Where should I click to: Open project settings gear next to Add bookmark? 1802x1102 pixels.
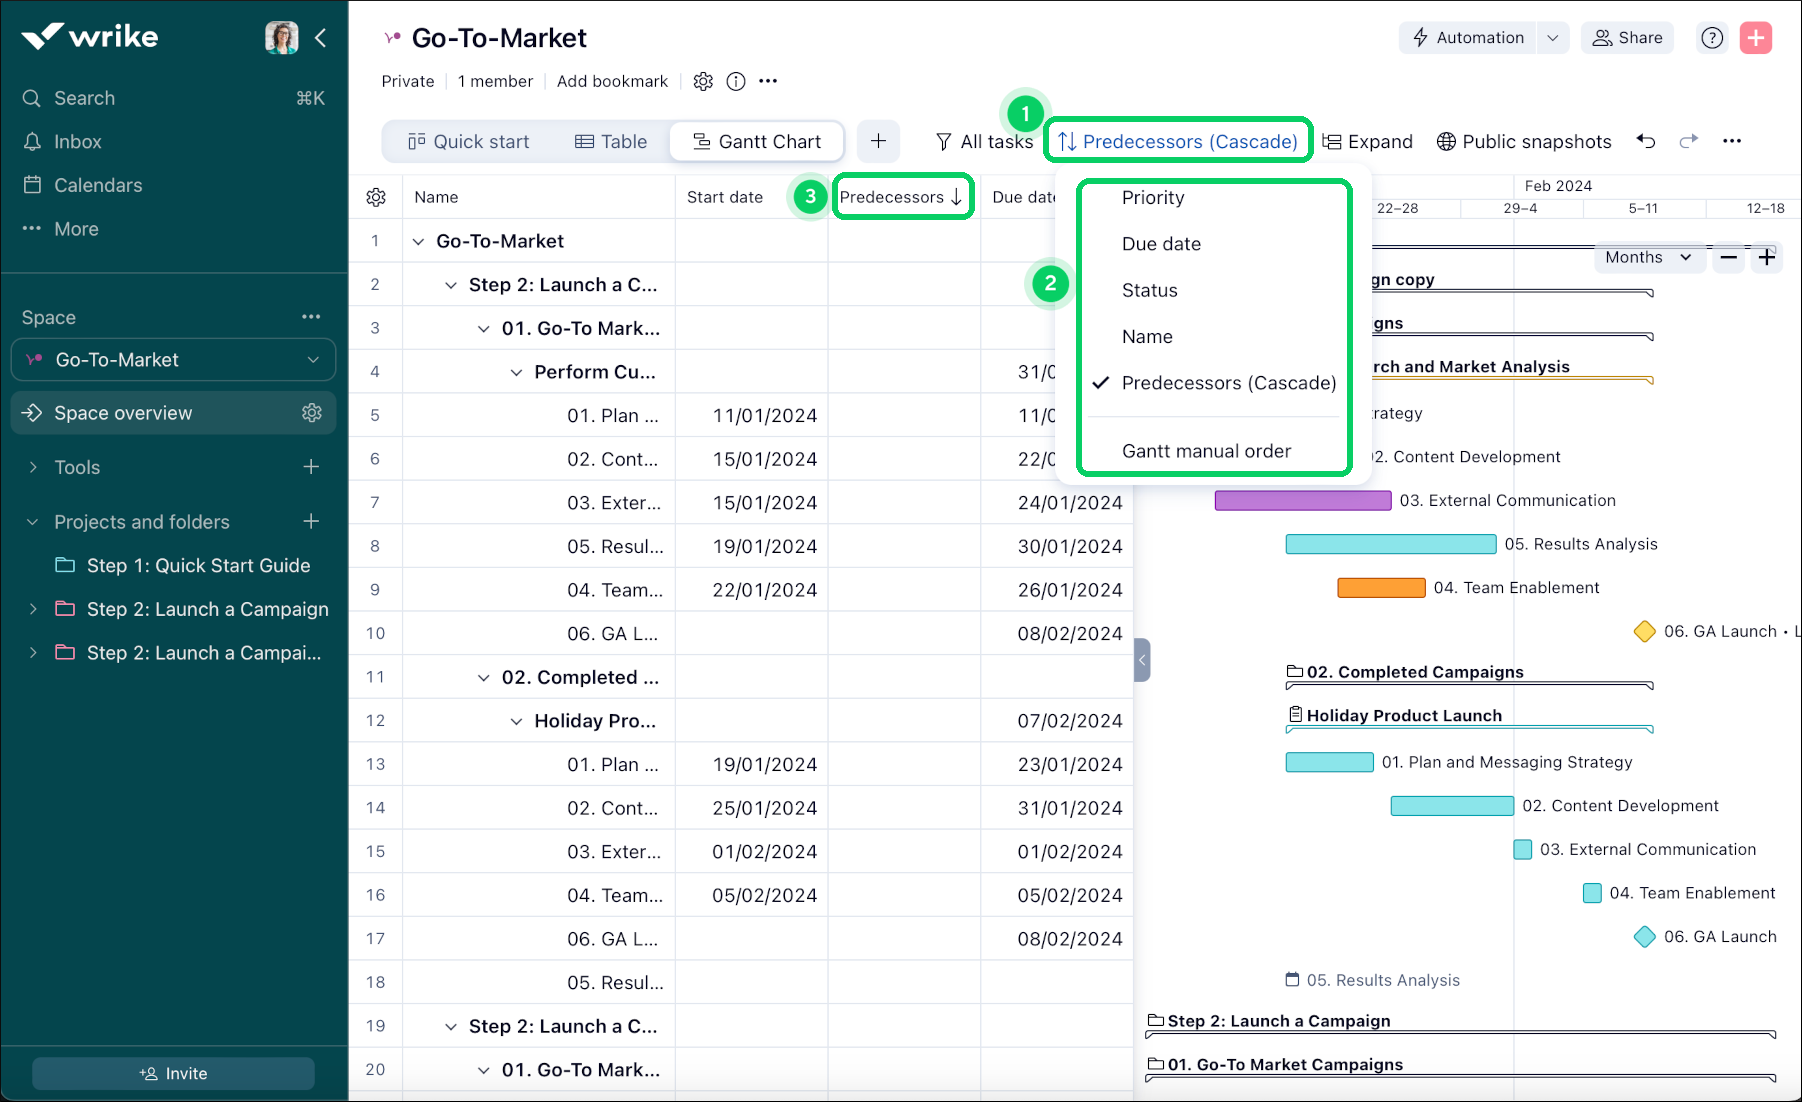[x=703, y=81]
